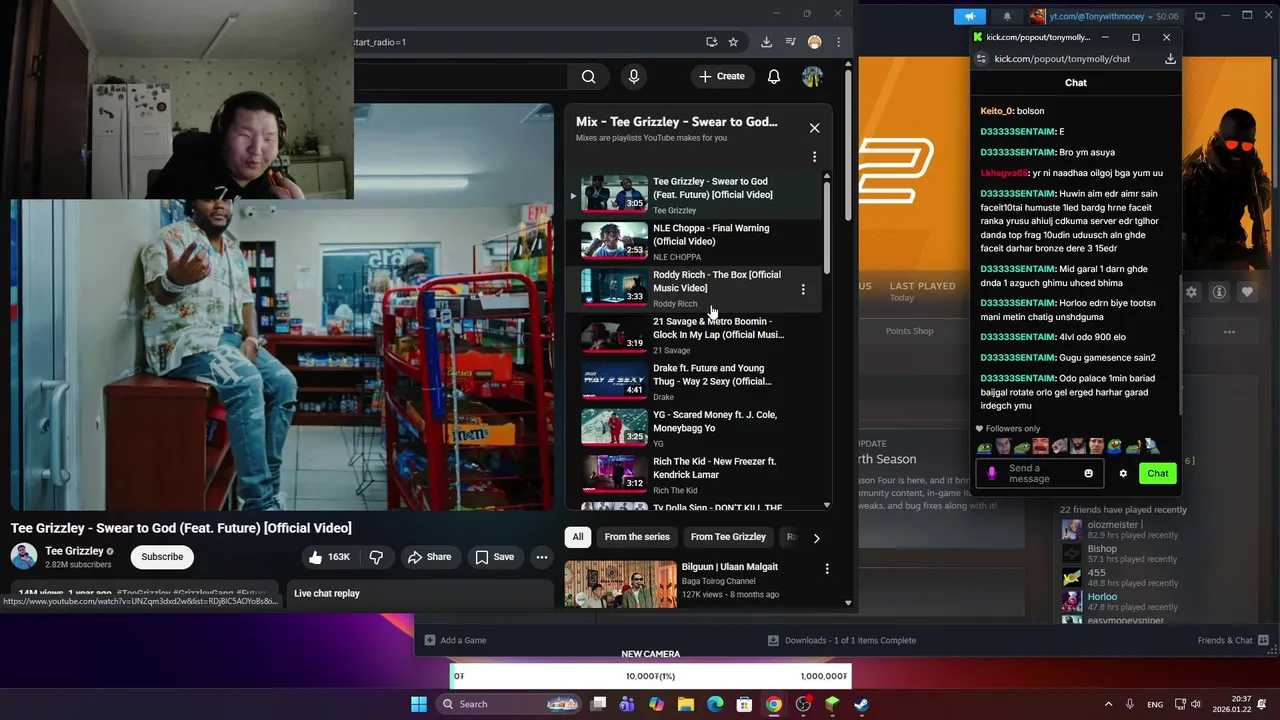Viewport: 1280px width, 720px height.
Task: Switch Steam to Big Picture mode icon
Action: (x=1200, y=16)
